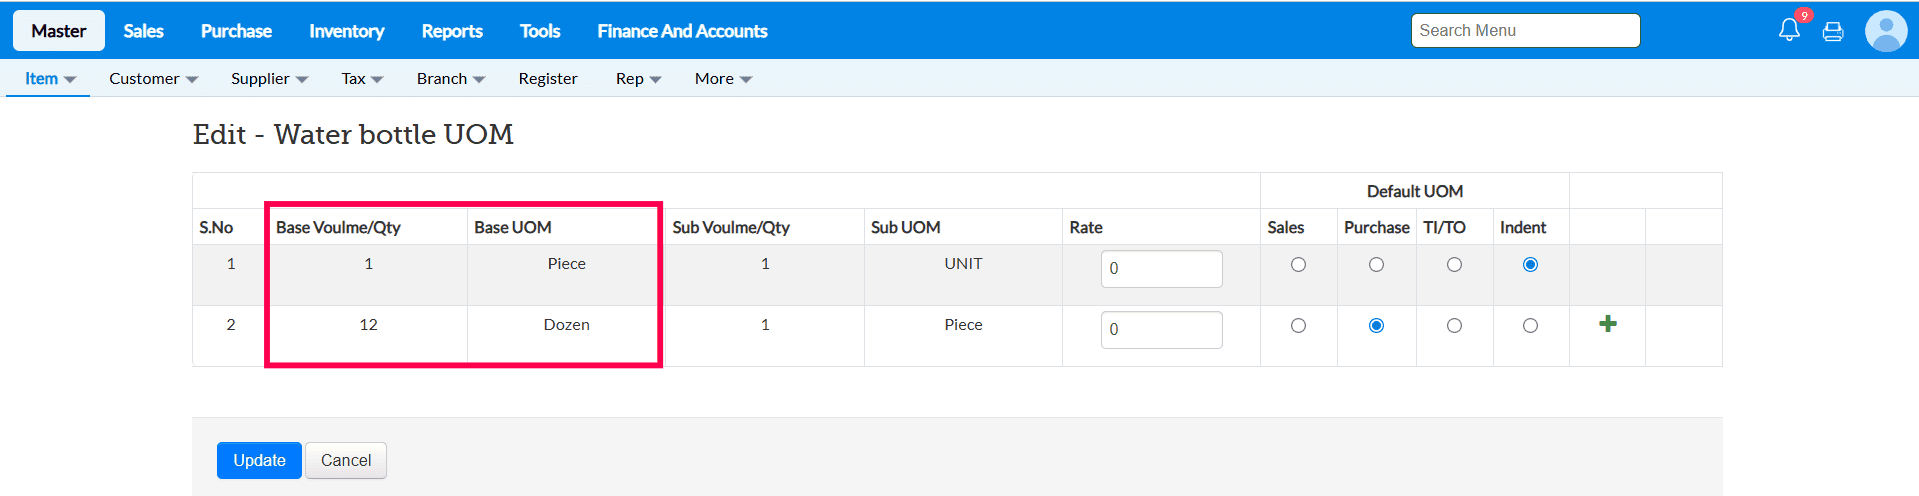Open the Tax dropdown menu
This screenshot has height=496, width=1919.
coord(362,78)
